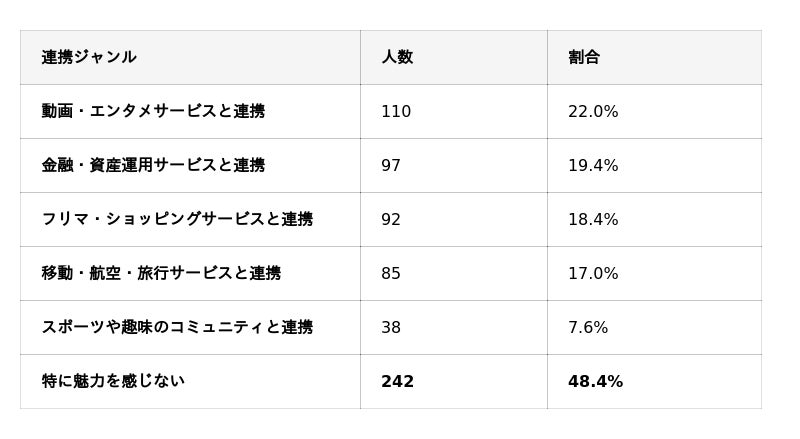This screenshot has height=439, width=800.
Task: Select the 18.4% percentage cell
Action: (593, 220)
